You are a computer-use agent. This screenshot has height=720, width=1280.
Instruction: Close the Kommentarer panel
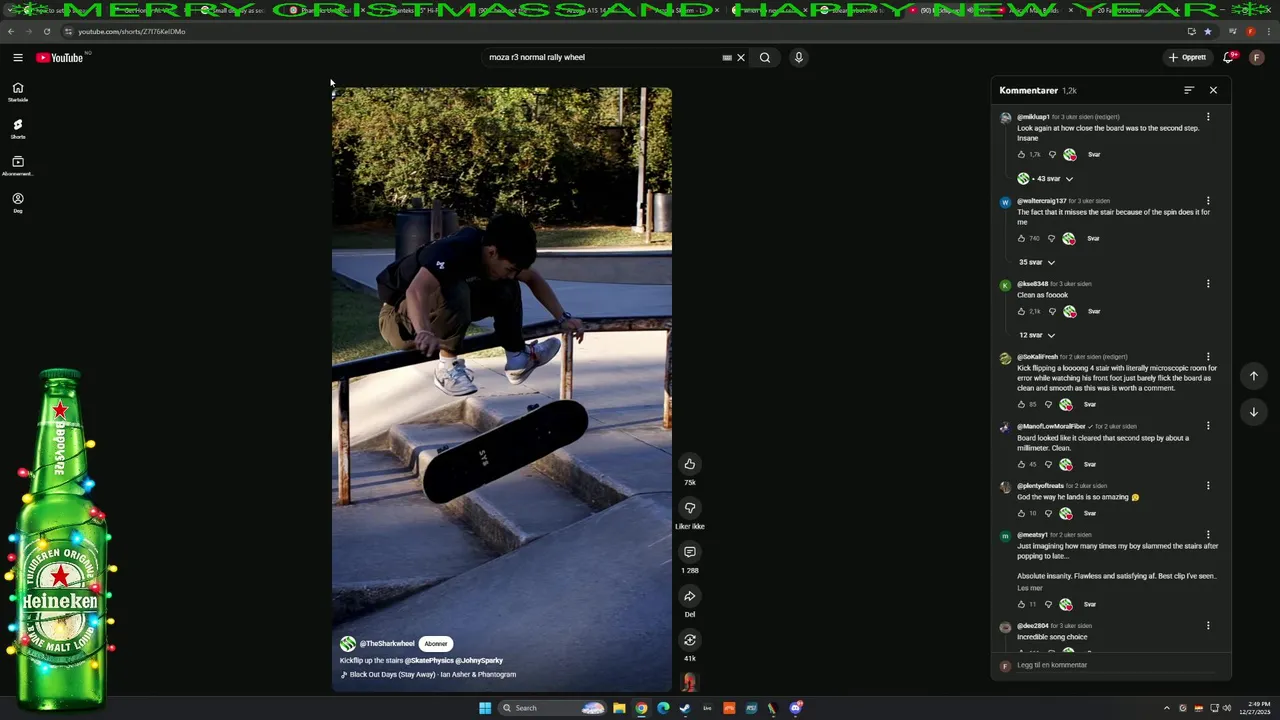pyautogui.click(x=1214, y=90)
